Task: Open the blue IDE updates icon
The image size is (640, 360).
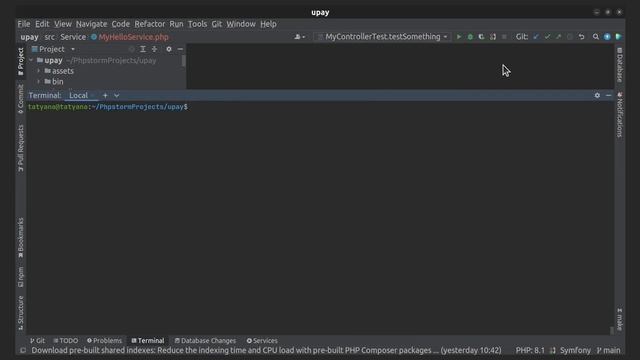Action: (x=607, y=37)
